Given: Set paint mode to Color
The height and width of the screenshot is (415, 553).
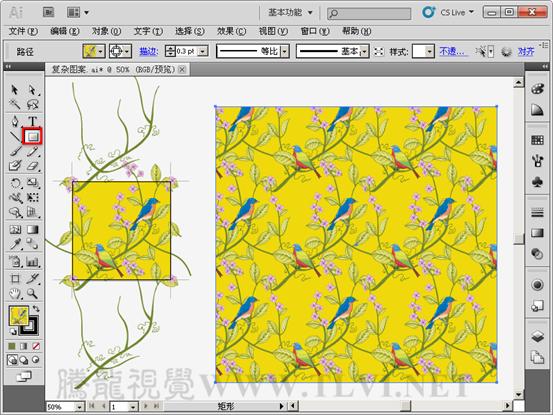Looking at the screenshot, I should pyautogui.click(x=12, y=346).
